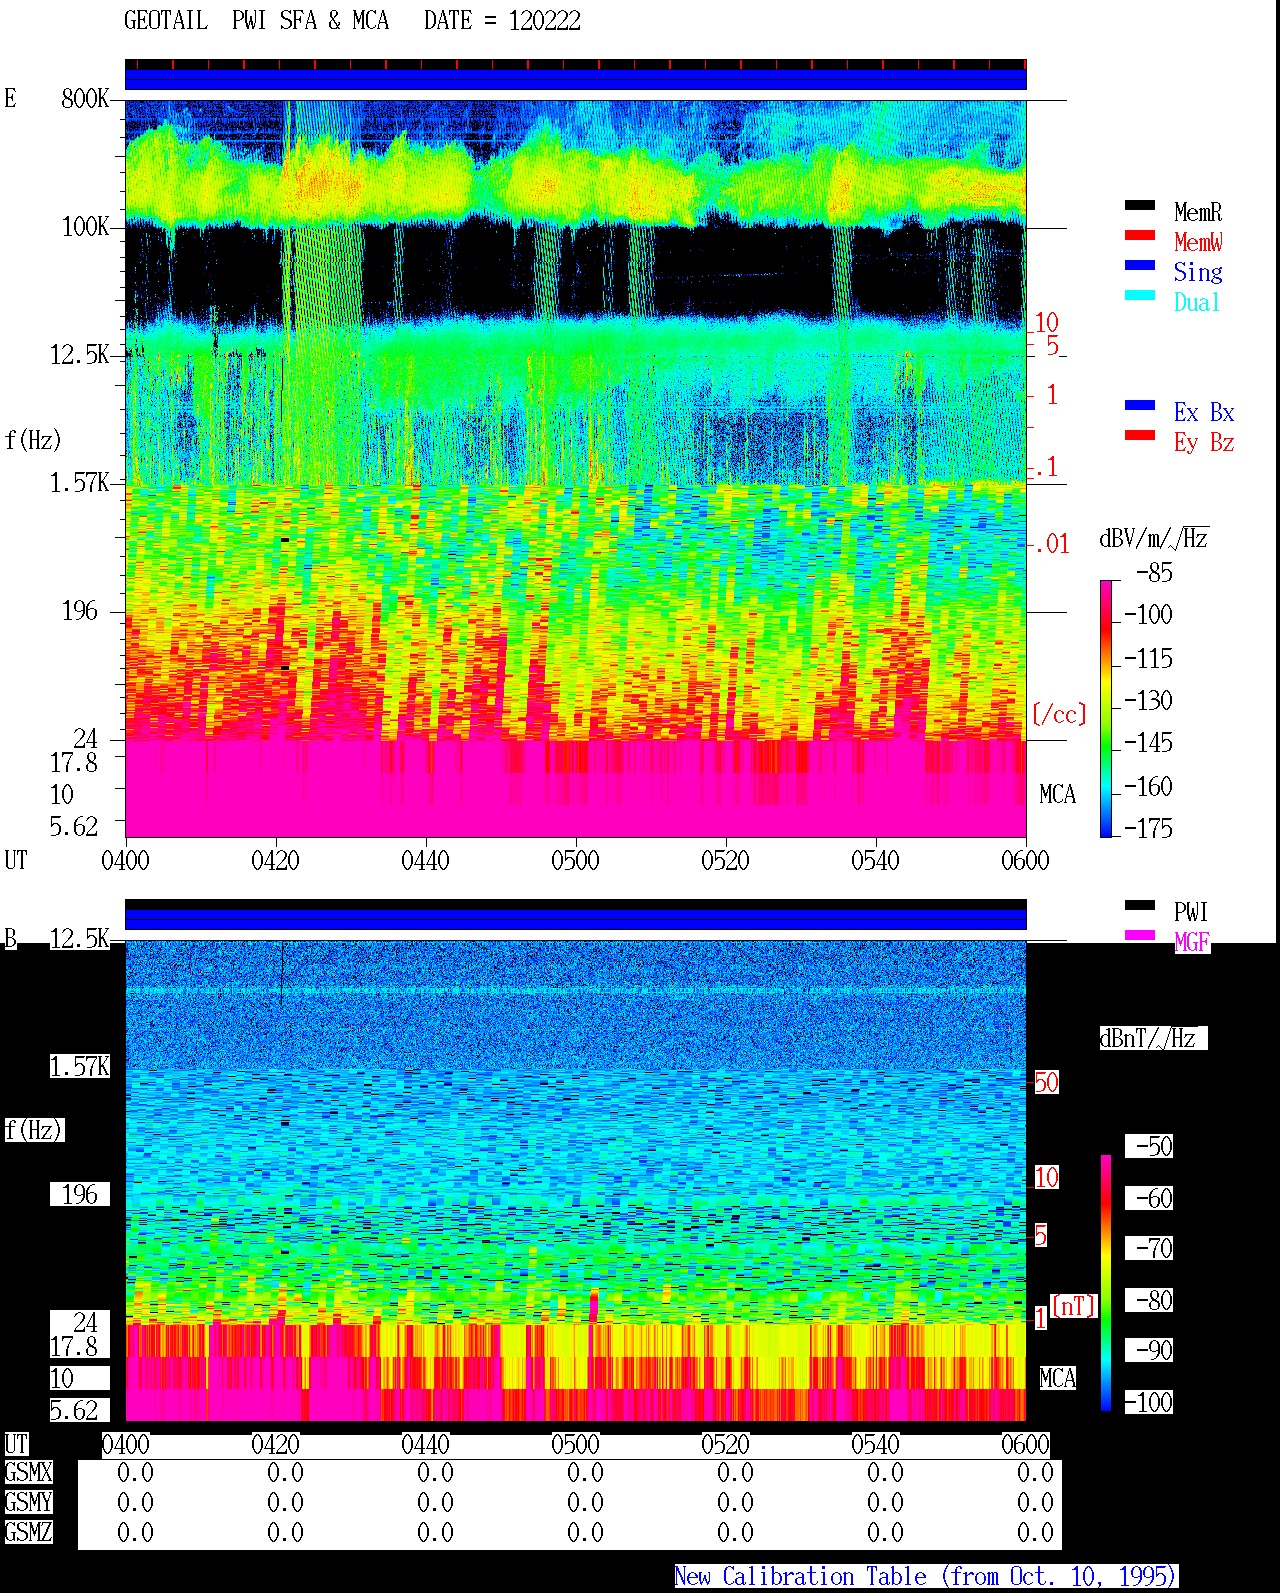Click the cyan Dual legend swatch

point(1139,296)
